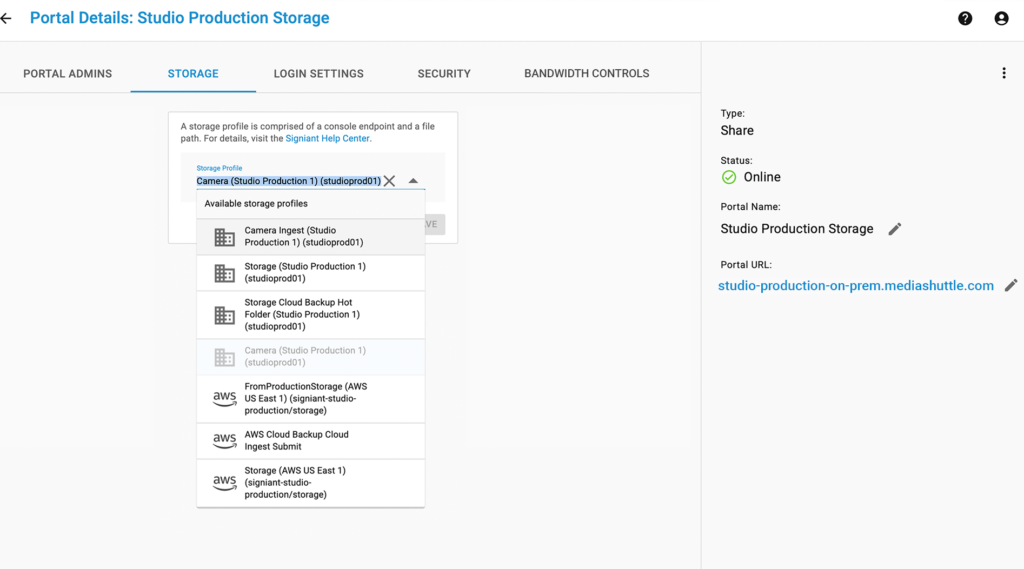
Task: Edit the Portal URL with pencil icon
Action: click(1011, 286)
